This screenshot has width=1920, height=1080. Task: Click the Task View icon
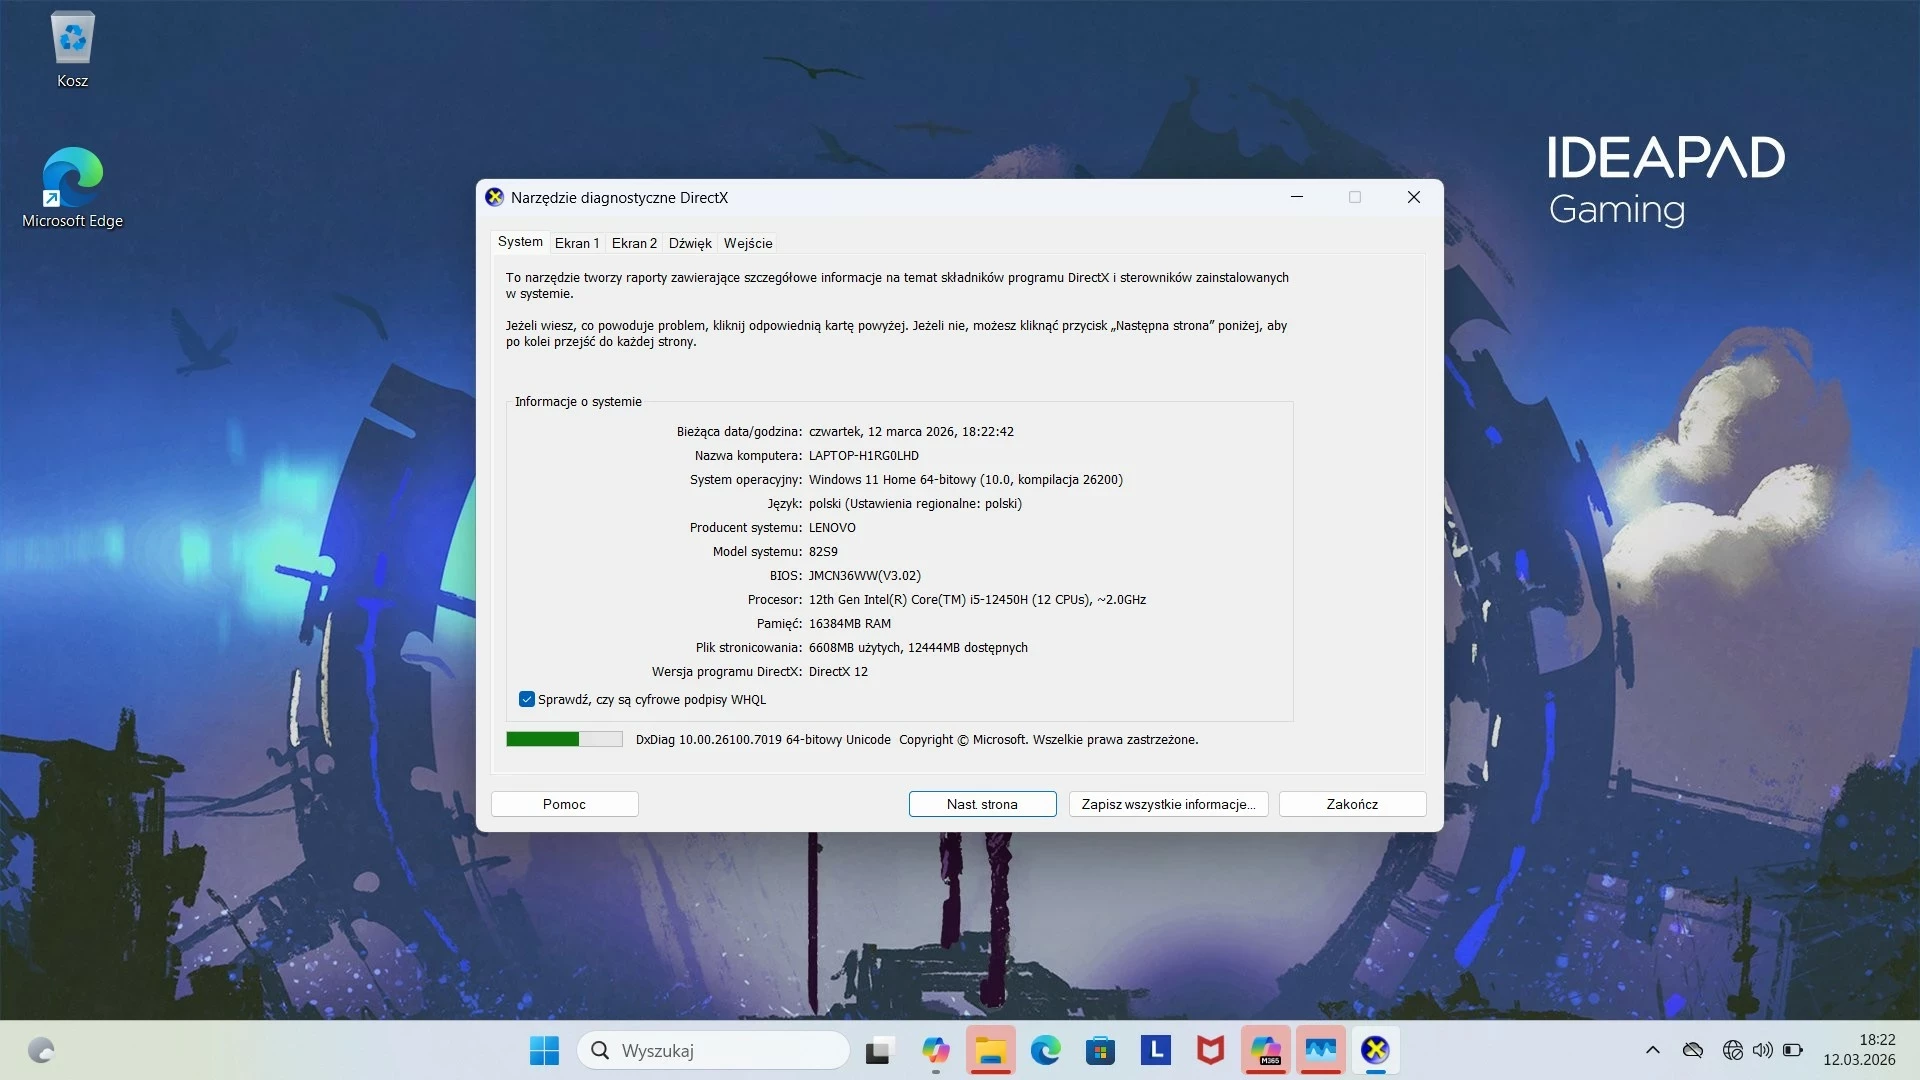coord(878,1050)
